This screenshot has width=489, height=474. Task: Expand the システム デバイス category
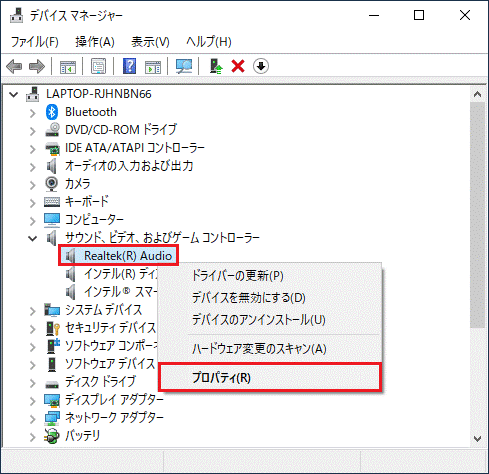(x=32, y=311)
